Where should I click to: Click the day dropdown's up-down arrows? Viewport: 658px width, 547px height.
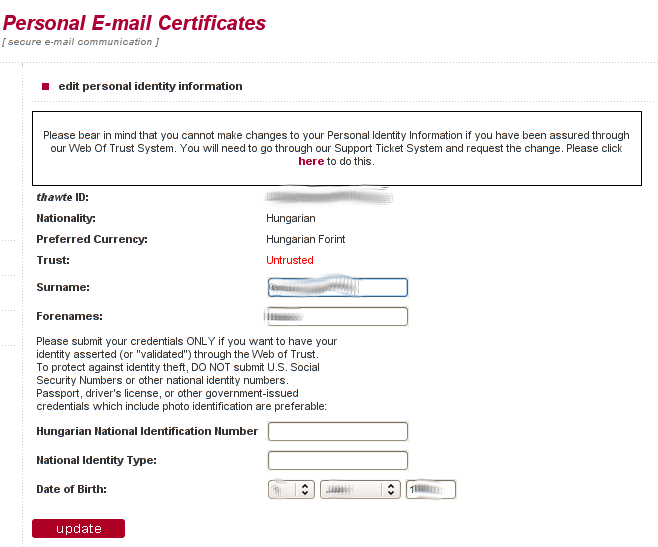tap(305, 489)
